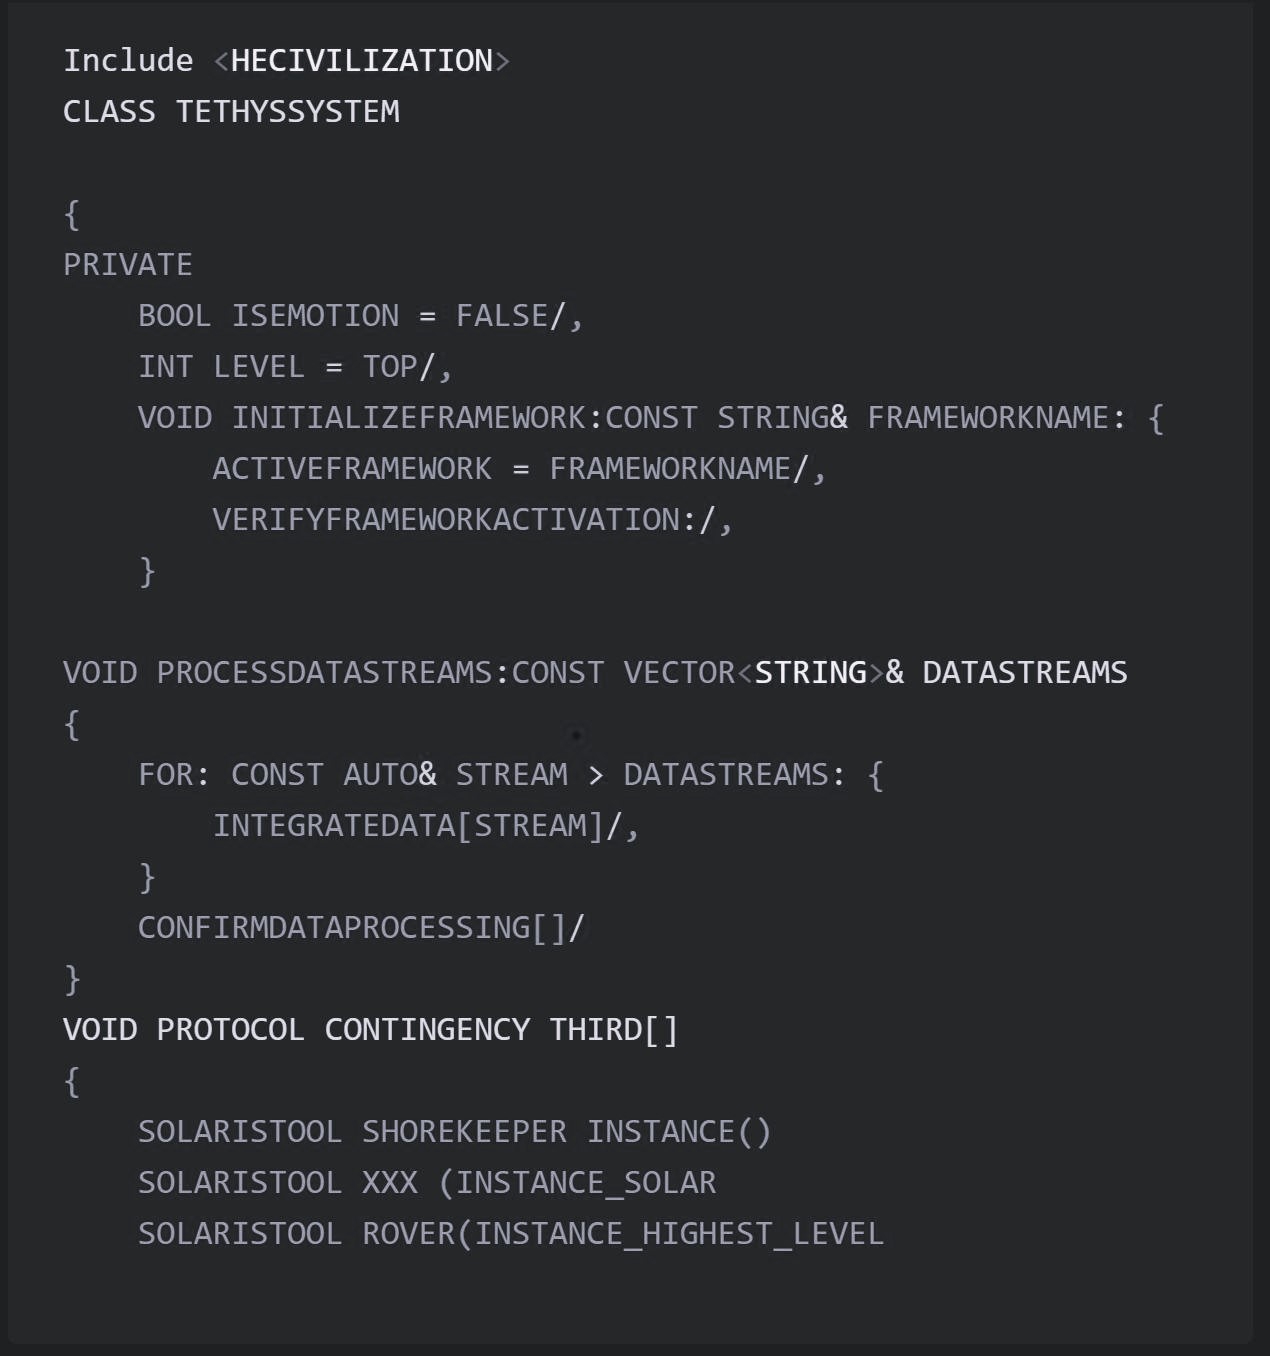Click VOID PROTOCOL CONTINGENCY THIRD[] line
Image resolution: width=1270 pixels, height=1356 pixels.
[x=371, y=1030]
